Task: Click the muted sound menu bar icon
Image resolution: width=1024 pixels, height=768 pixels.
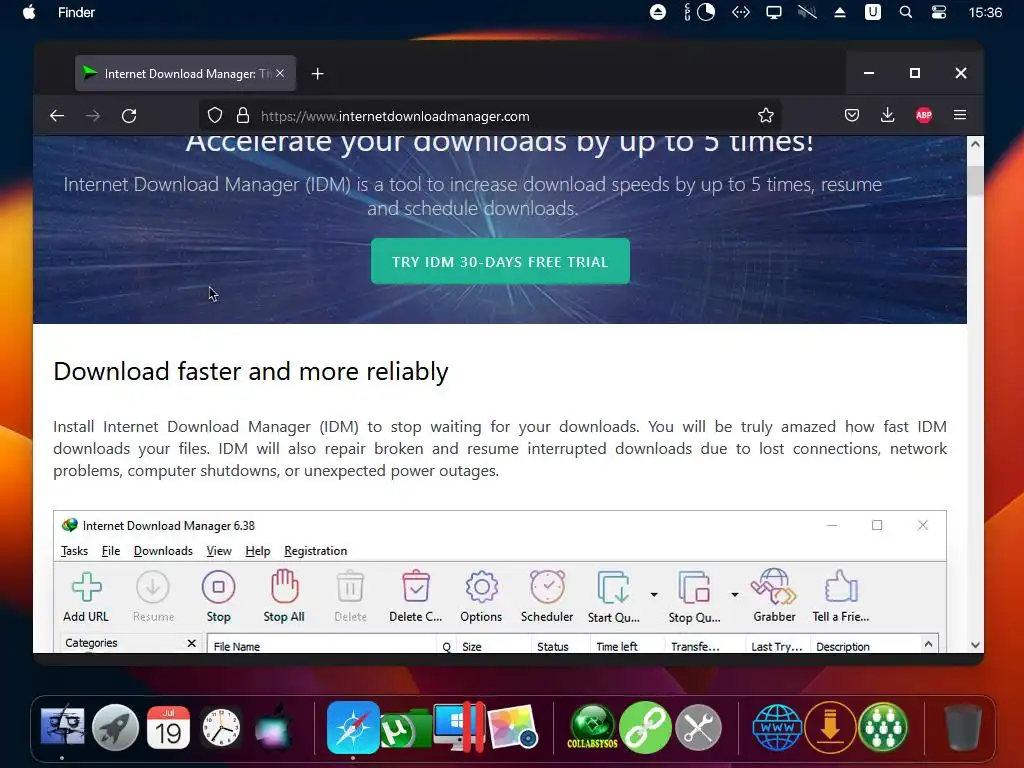Action: tap(807, 12)
